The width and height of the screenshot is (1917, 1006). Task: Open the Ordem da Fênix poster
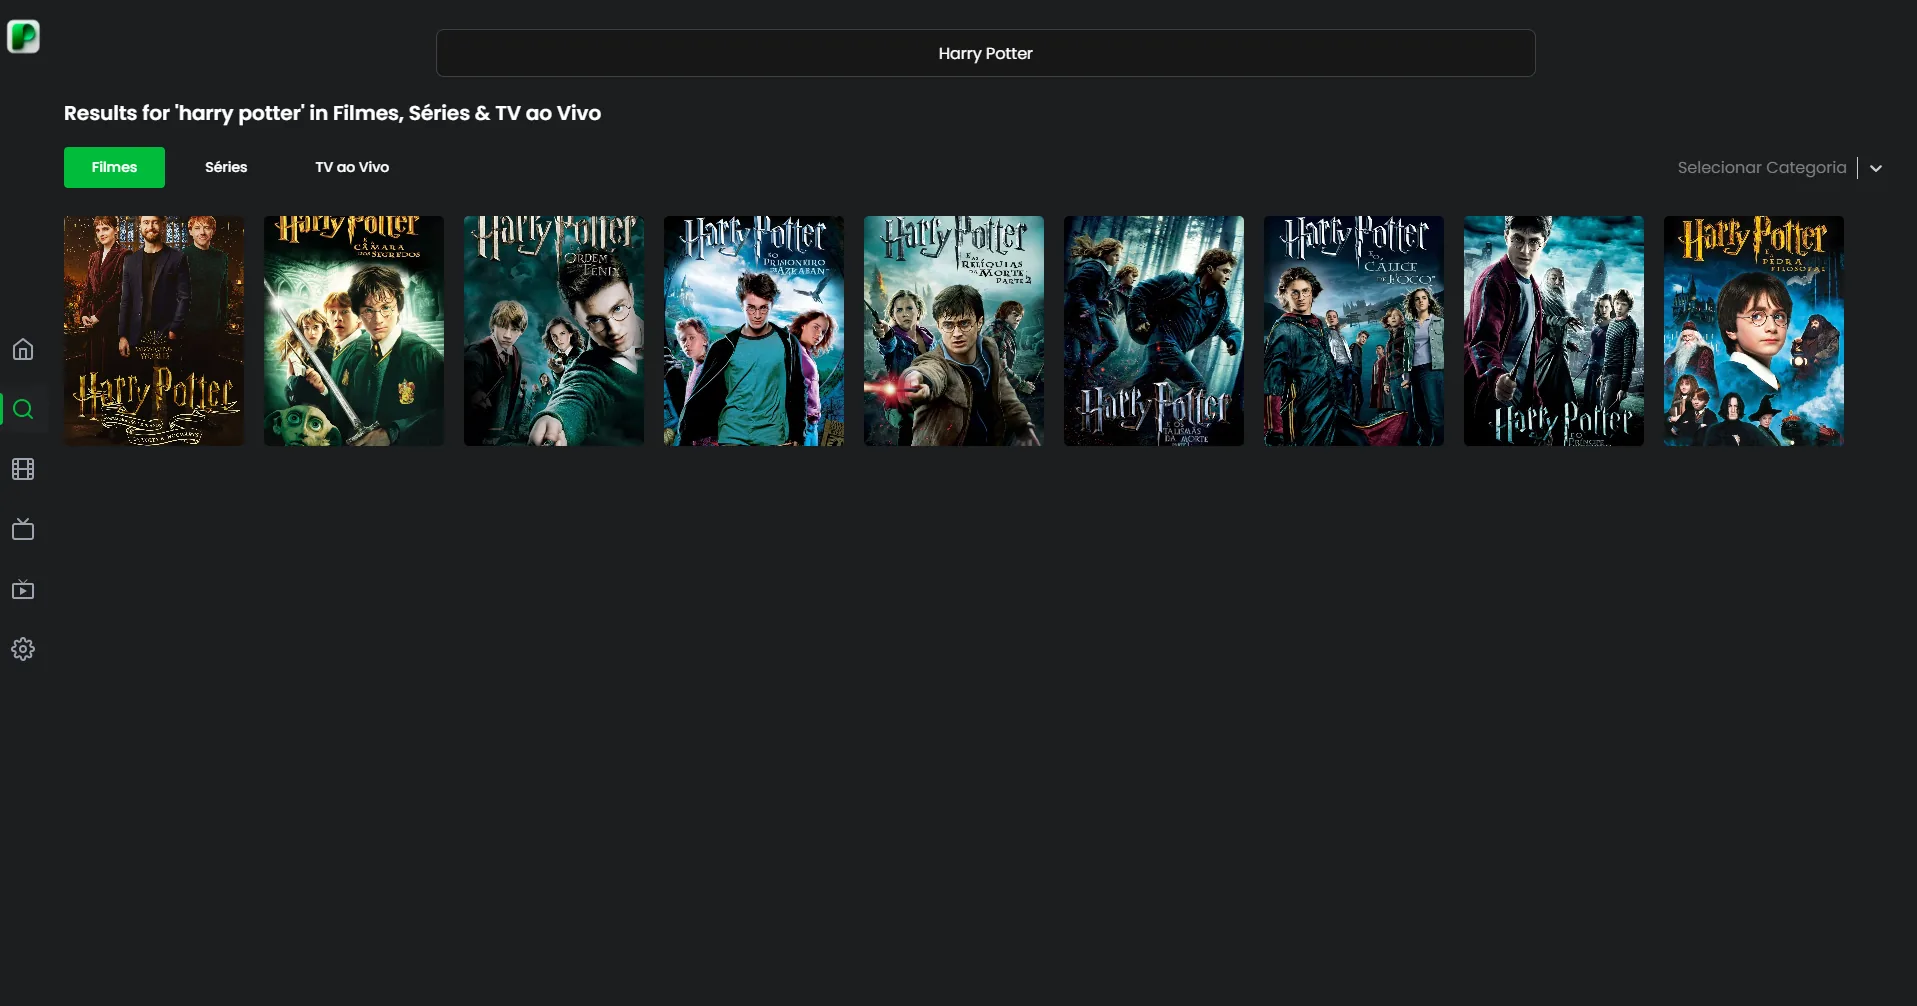[554, 331]
